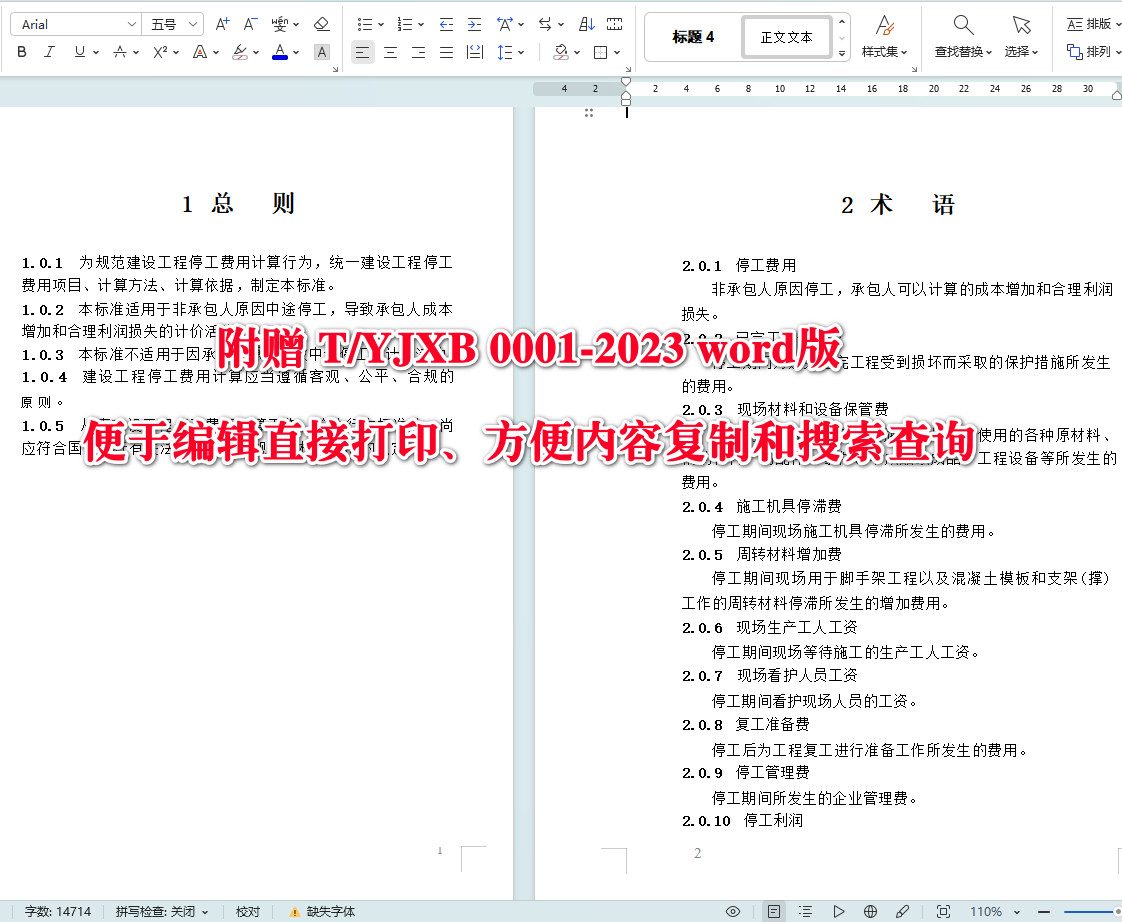This screenshot has height=922, width=1122.
Task: Click the 缺失字体 missing font warning
Action: [322, 911]
